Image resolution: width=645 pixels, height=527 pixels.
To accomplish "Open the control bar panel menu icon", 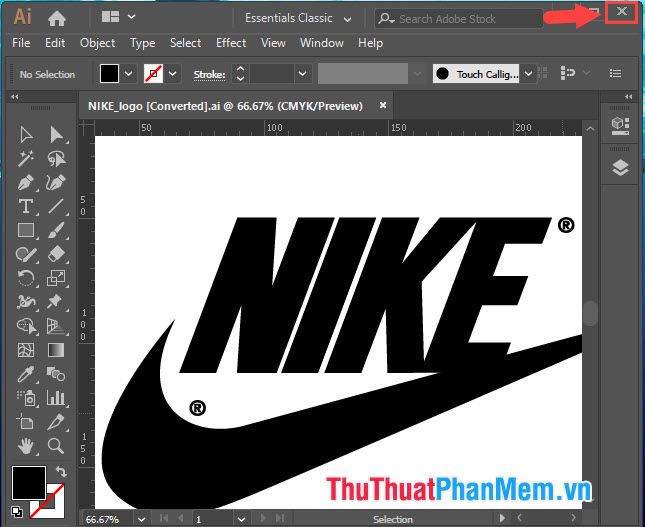I will (615, 74).
